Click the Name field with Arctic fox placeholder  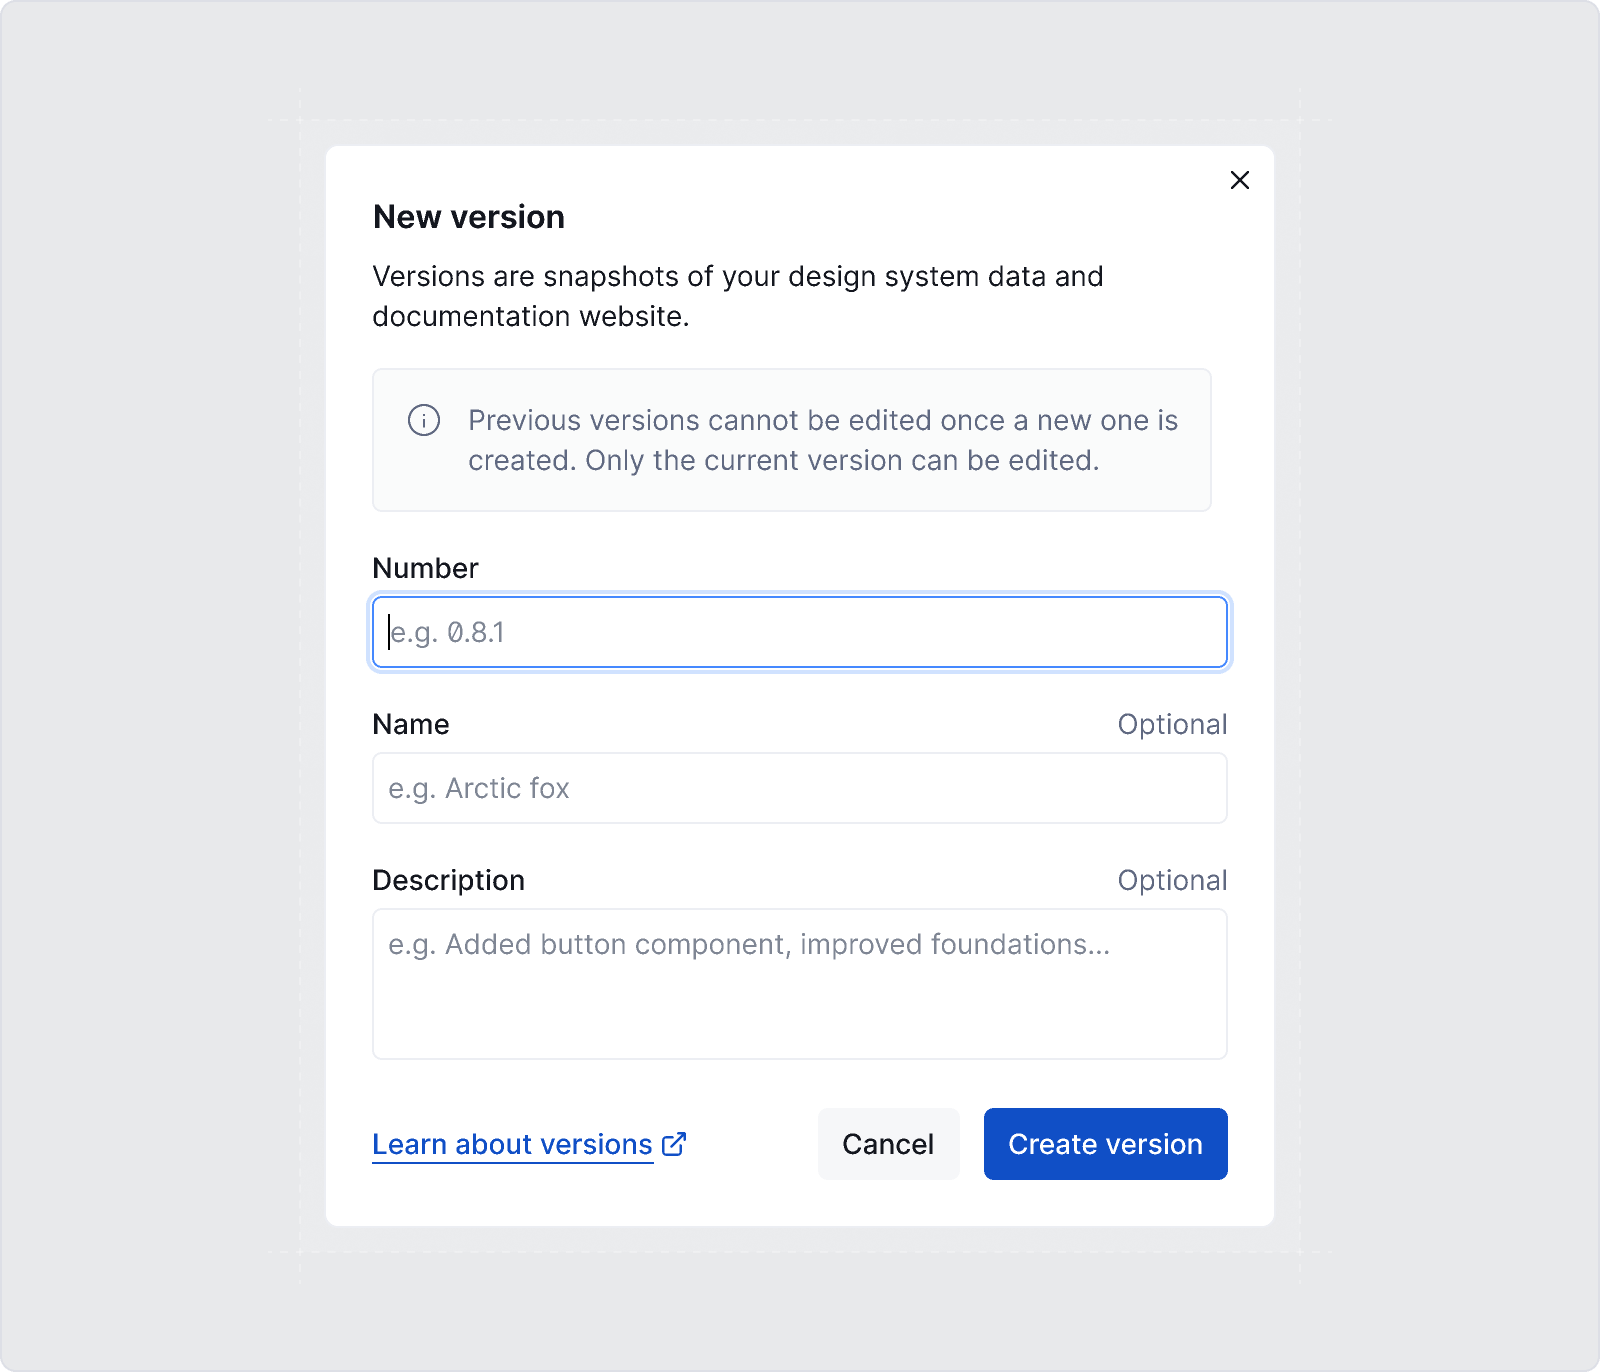click(x=799, y=788)
